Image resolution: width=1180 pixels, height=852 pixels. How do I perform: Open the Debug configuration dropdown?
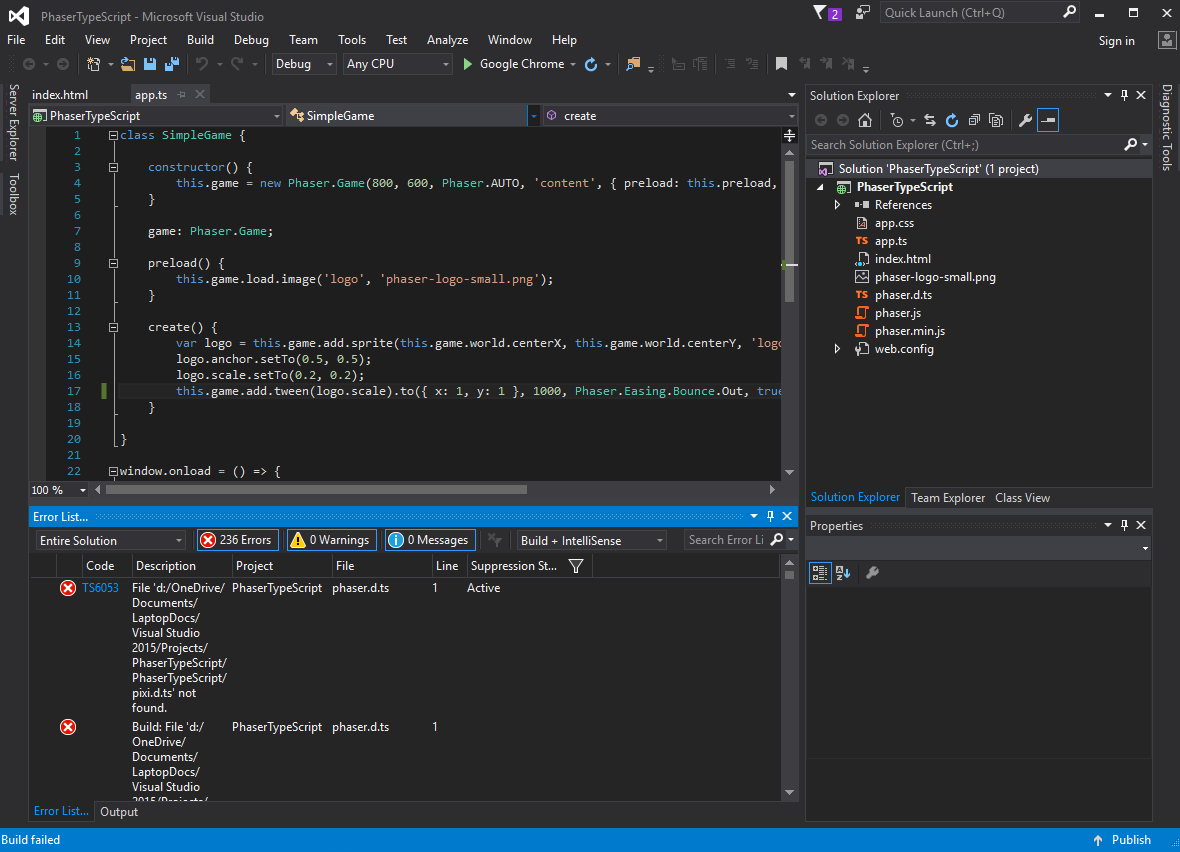coord(303,64)
